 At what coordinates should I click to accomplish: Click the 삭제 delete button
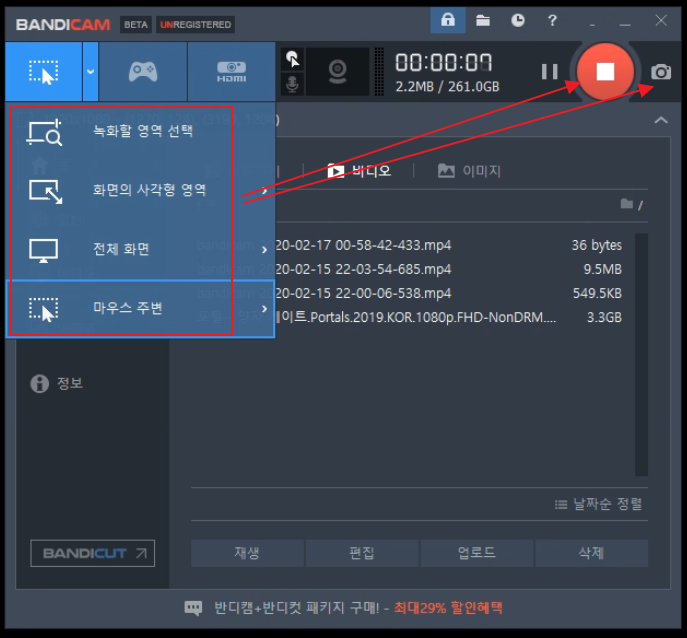click(591, 553)
